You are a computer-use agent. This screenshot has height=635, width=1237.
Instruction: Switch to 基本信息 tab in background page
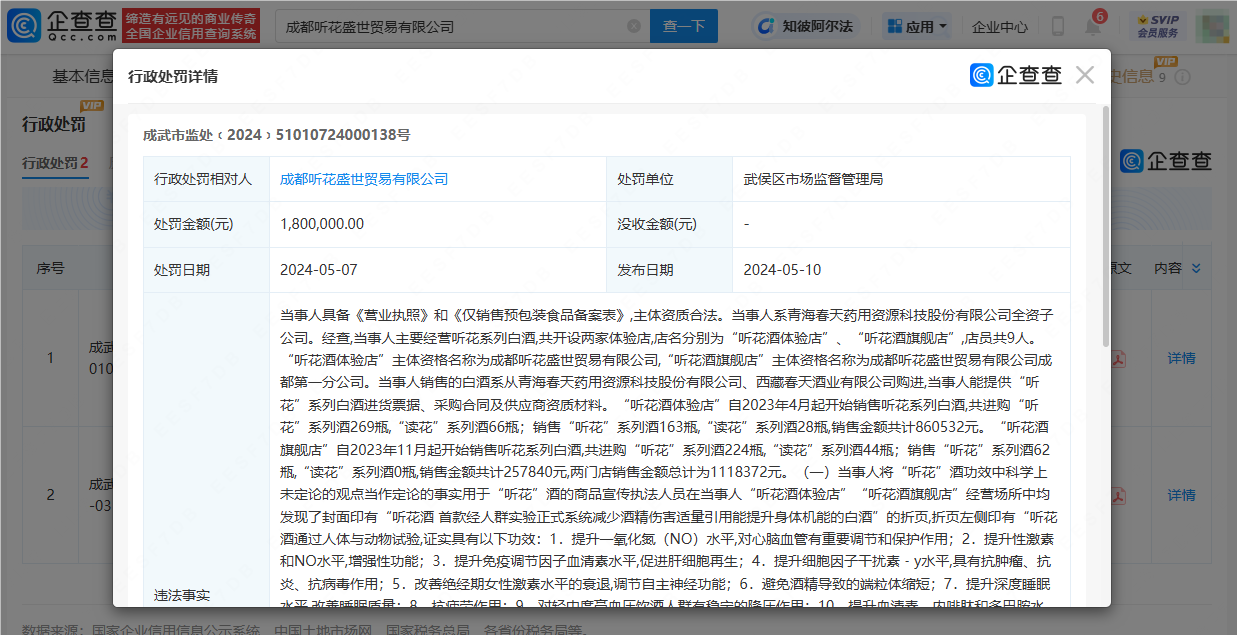(x=82, y=76)
